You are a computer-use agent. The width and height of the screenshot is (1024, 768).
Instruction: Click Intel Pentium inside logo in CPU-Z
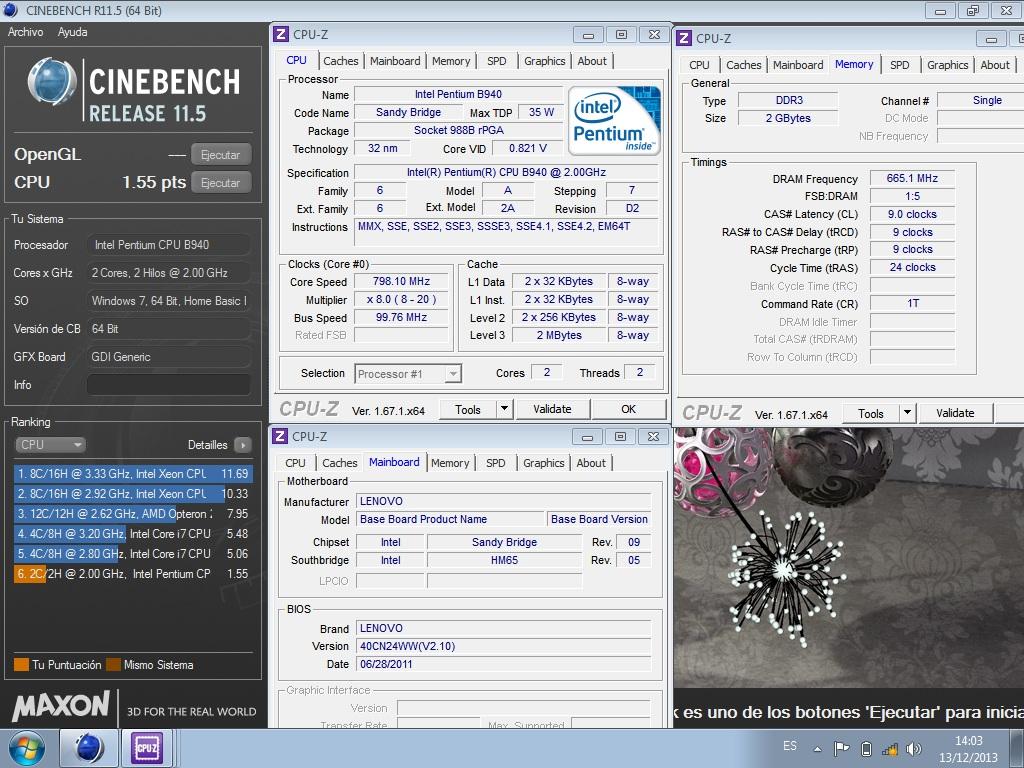click(614, 120)
